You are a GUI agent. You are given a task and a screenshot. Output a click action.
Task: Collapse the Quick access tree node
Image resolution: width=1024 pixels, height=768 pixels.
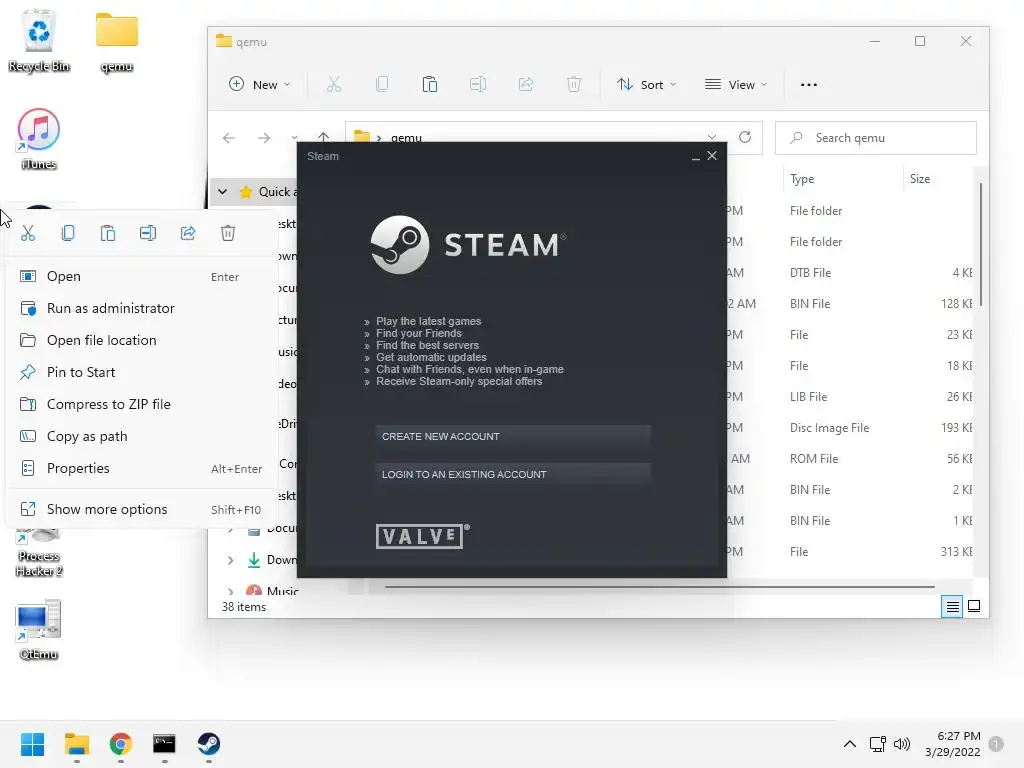coord(223,192)
